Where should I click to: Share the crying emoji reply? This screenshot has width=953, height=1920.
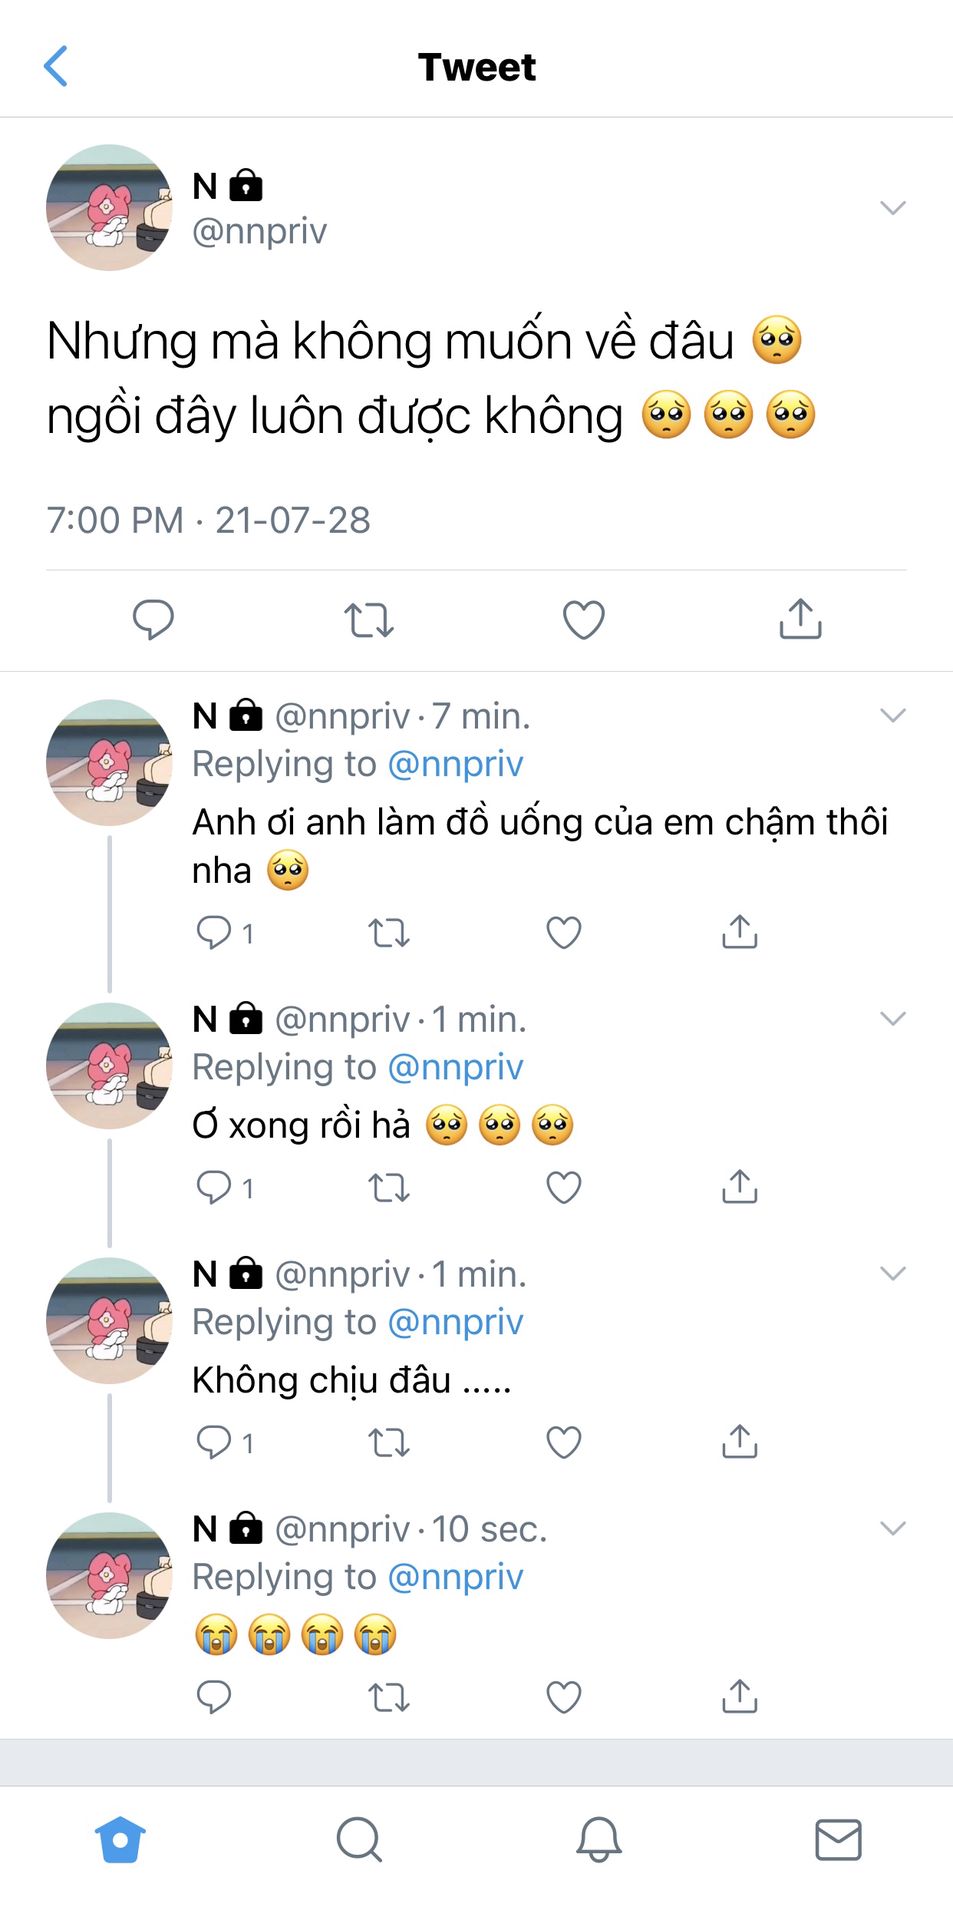pyautogui.click(x=740, y=1696)
